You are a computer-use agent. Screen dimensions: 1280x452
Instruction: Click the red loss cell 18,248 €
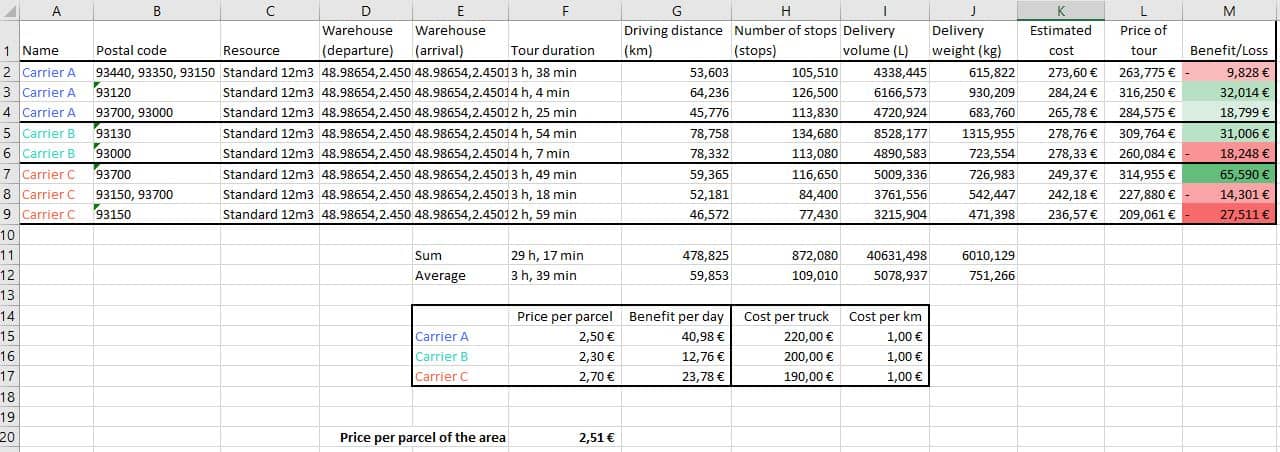[x=1229, y=153]
